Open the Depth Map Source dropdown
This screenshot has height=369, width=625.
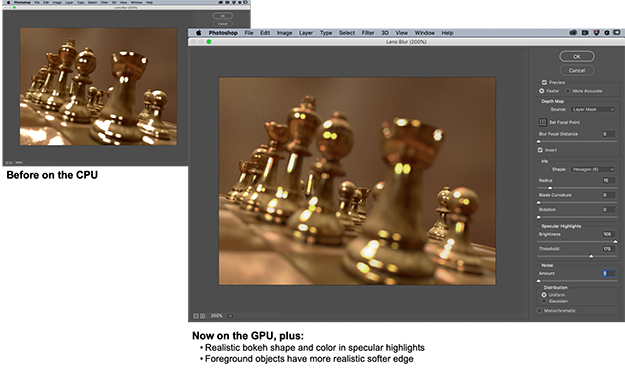click(x=593, y=109)
